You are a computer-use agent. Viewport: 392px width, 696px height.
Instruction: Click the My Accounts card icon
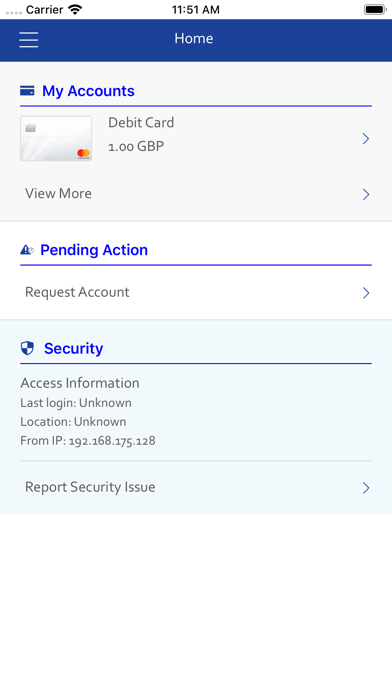point(27,91)
